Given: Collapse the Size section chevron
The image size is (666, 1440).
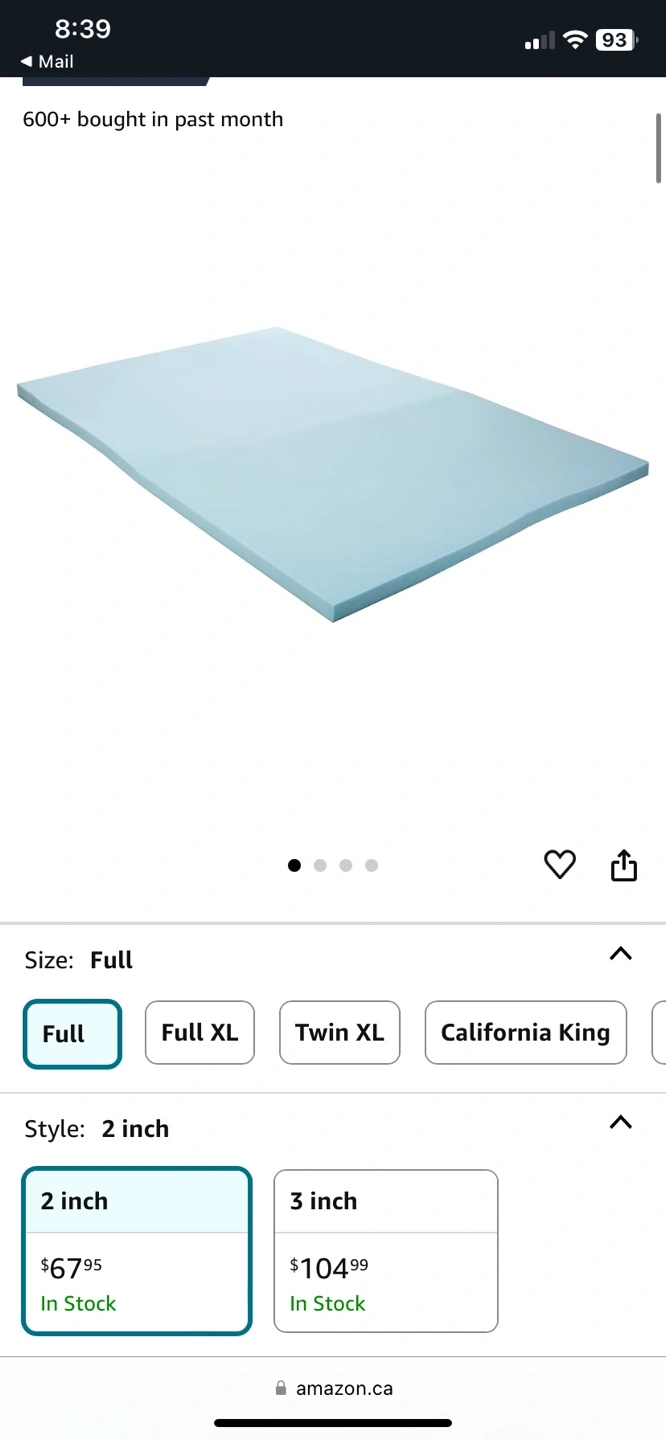Looking at the screenshot, I should [x=621, y=954].
